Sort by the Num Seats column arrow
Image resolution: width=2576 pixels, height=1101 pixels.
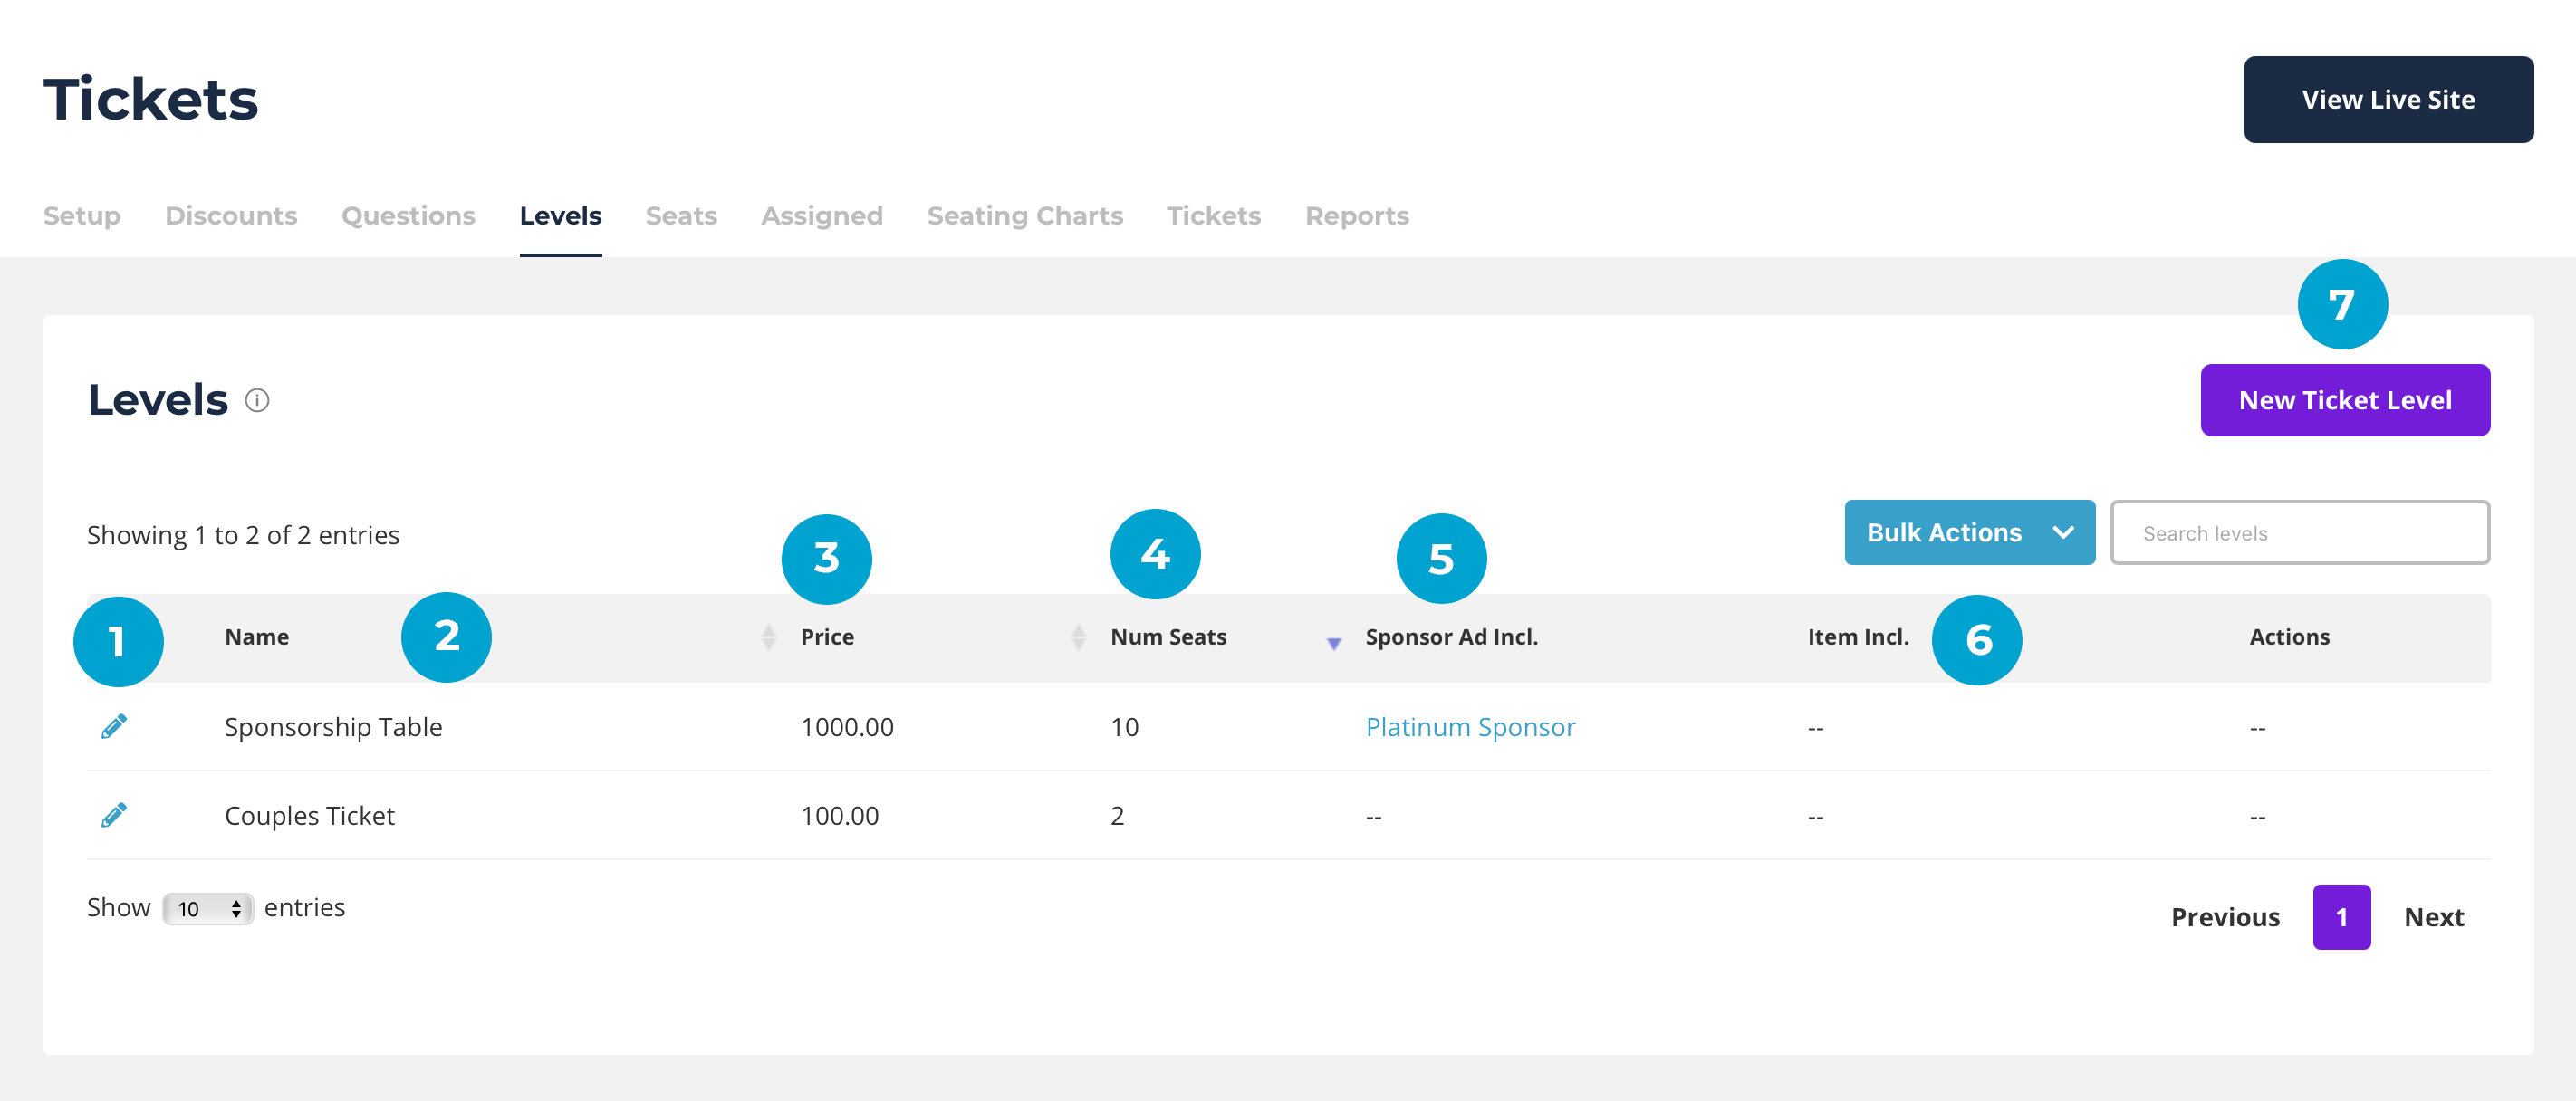pos(1333,643)
